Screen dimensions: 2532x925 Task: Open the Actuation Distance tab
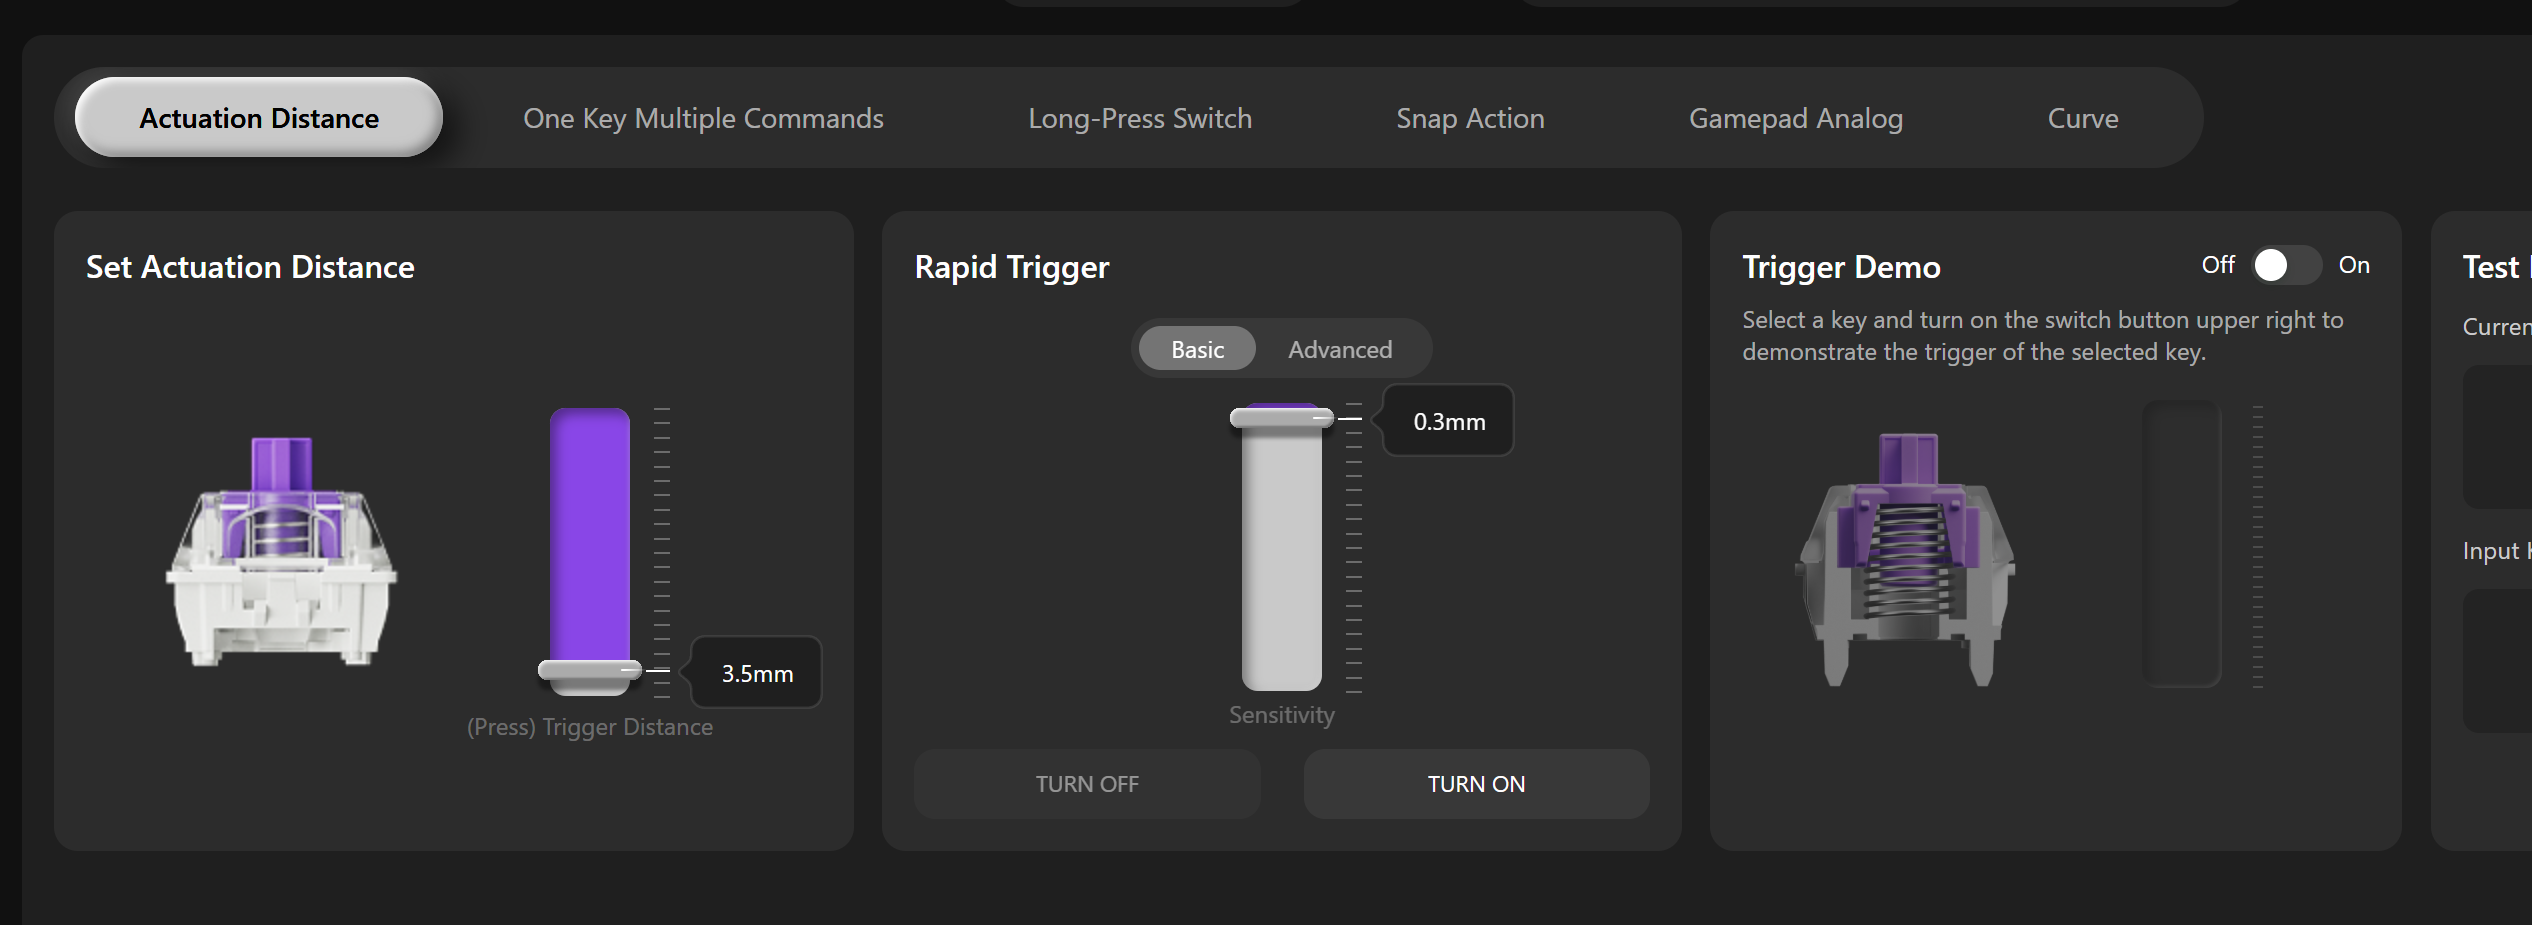(x=259, y=118)
